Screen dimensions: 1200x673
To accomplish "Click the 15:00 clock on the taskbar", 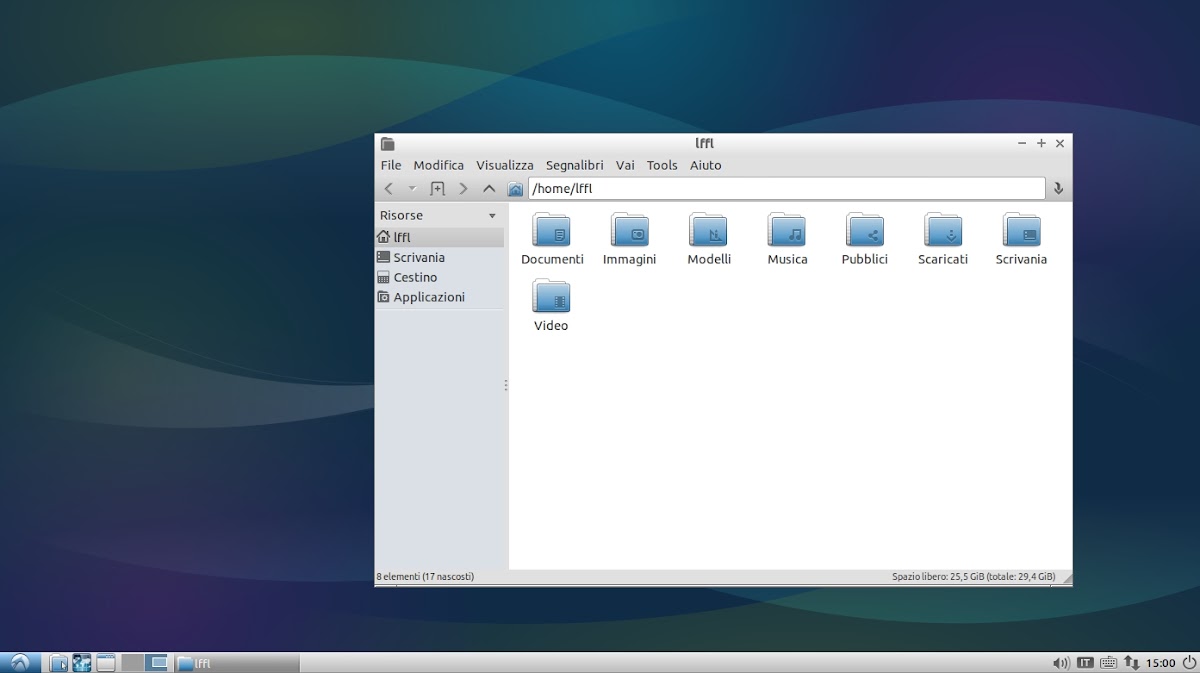I will pos(1161,663).
